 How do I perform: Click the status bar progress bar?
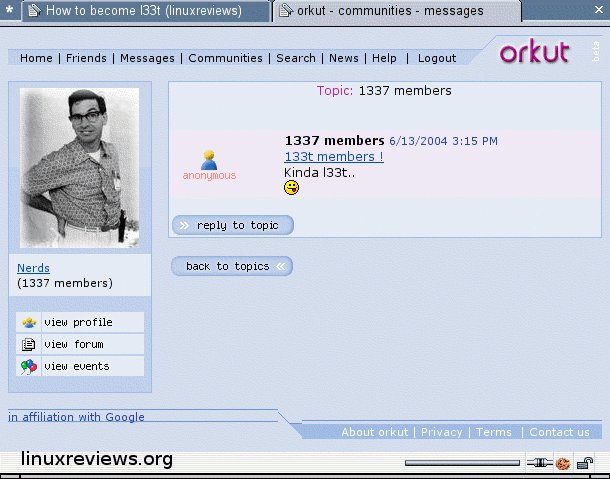(x=462, y=463)
